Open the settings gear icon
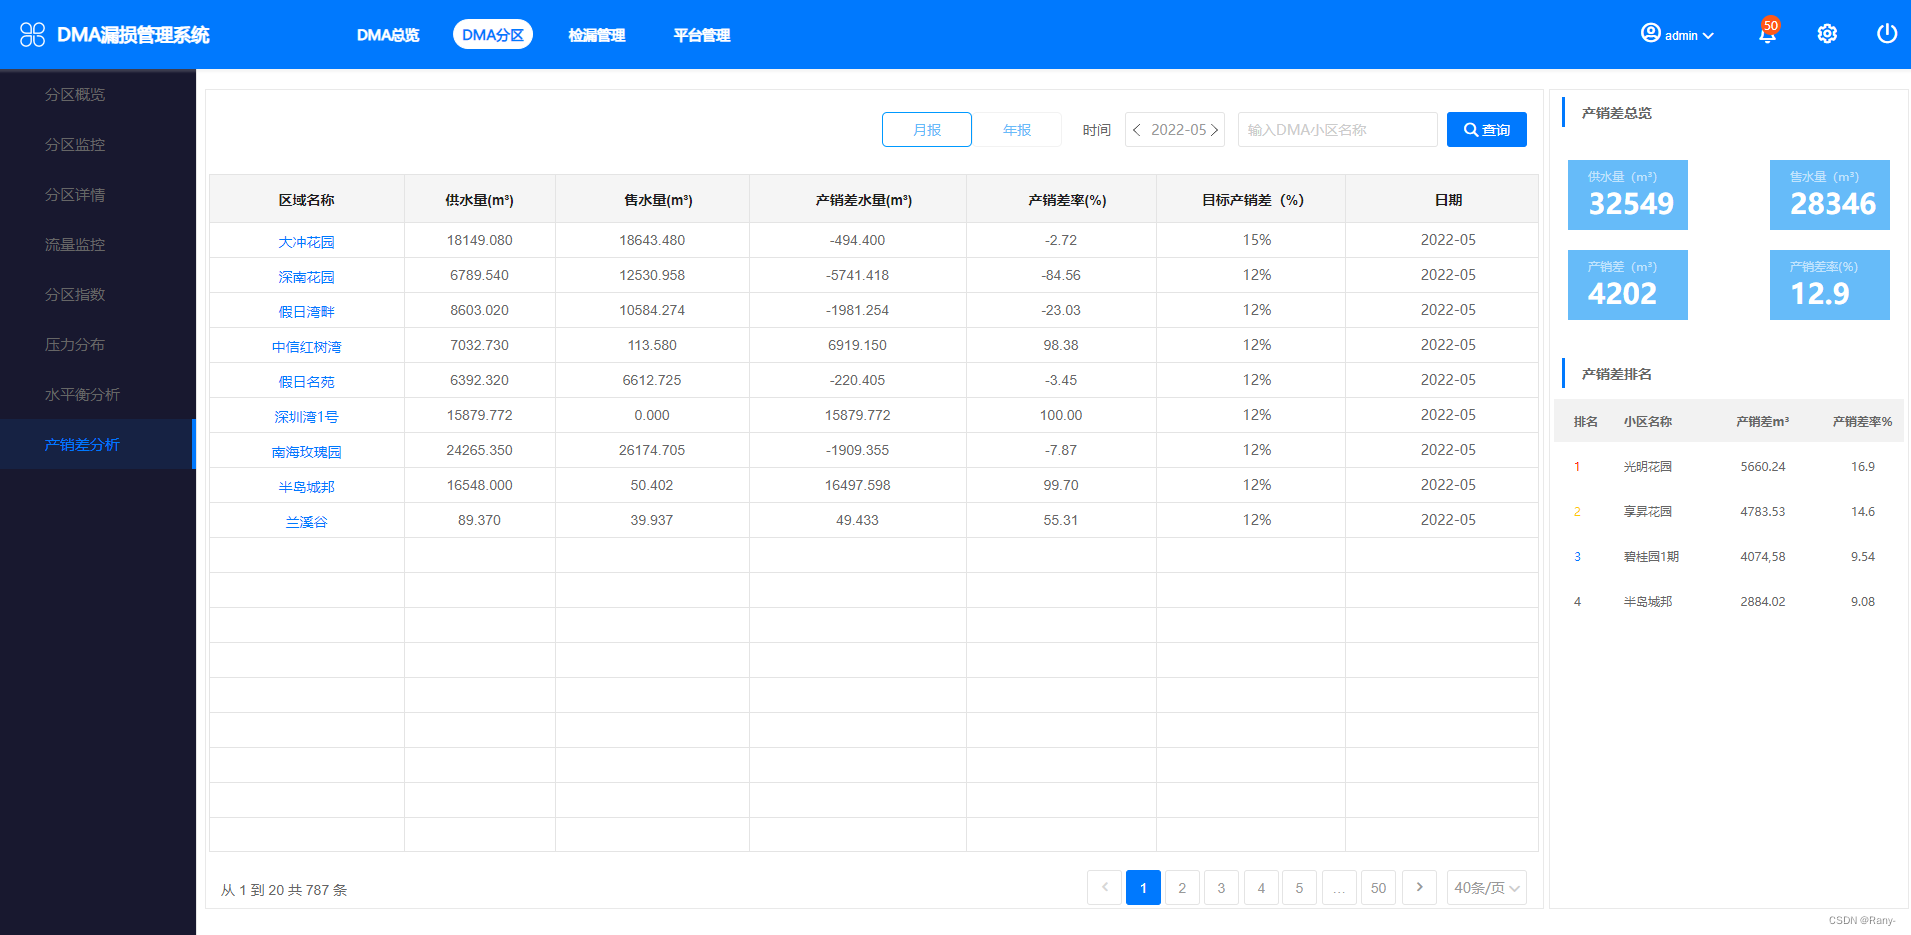 click(1826, 34)
